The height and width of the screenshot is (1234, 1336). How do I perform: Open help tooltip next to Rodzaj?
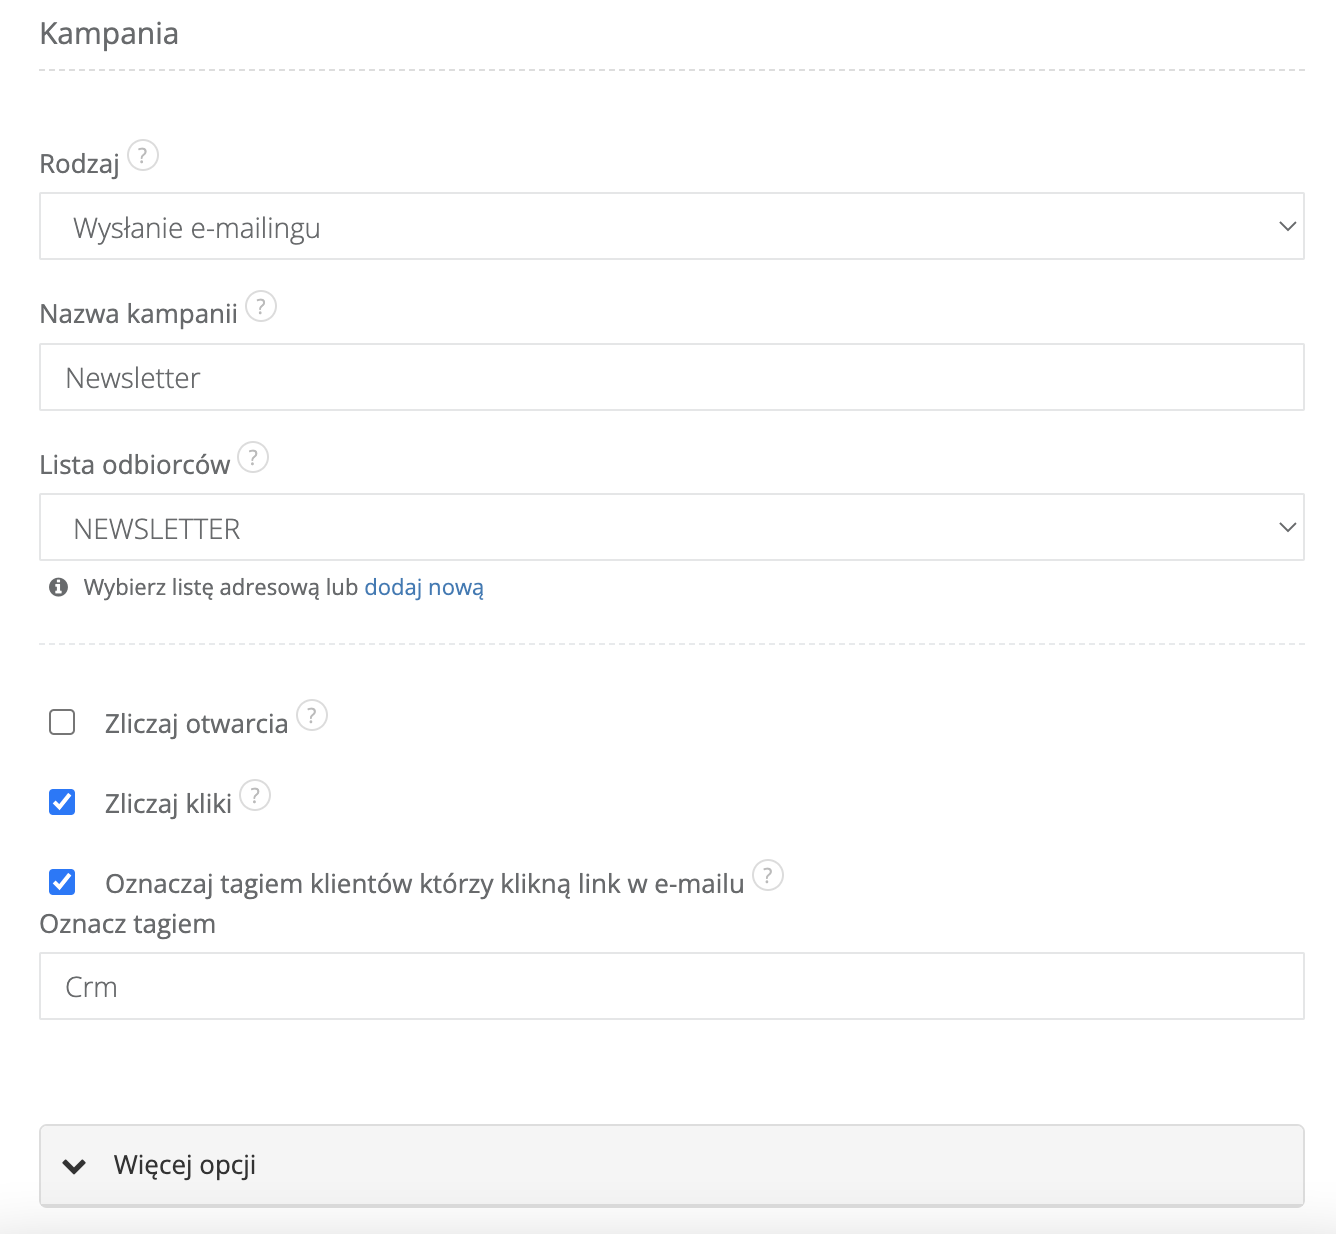(x=143, y=156)
